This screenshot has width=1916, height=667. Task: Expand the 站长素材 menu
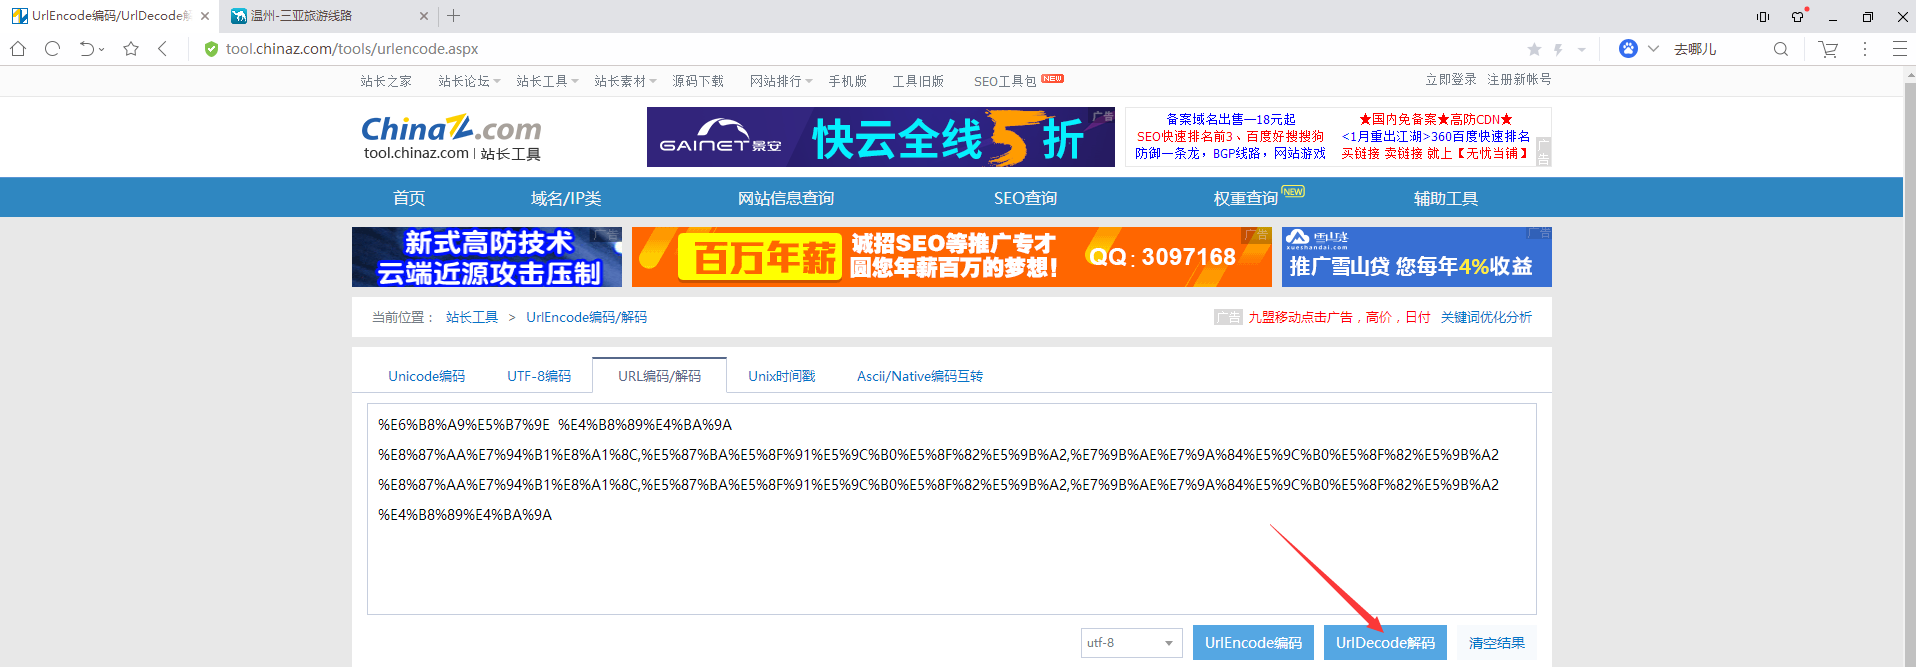tap(625, 81)
